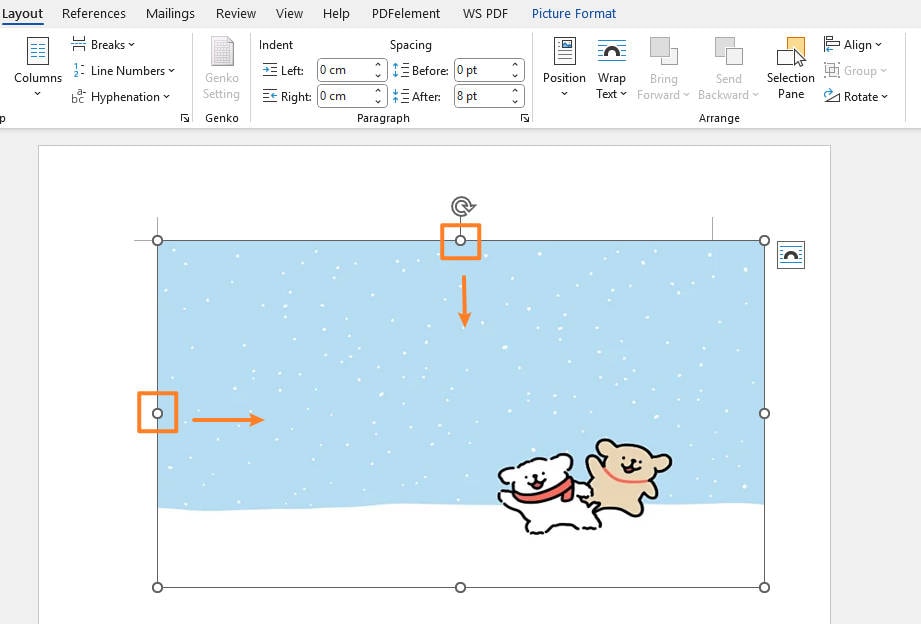Screen dimensions: 921x624
Task: Open the Rotate dropdown
Action: click(855, 96)
